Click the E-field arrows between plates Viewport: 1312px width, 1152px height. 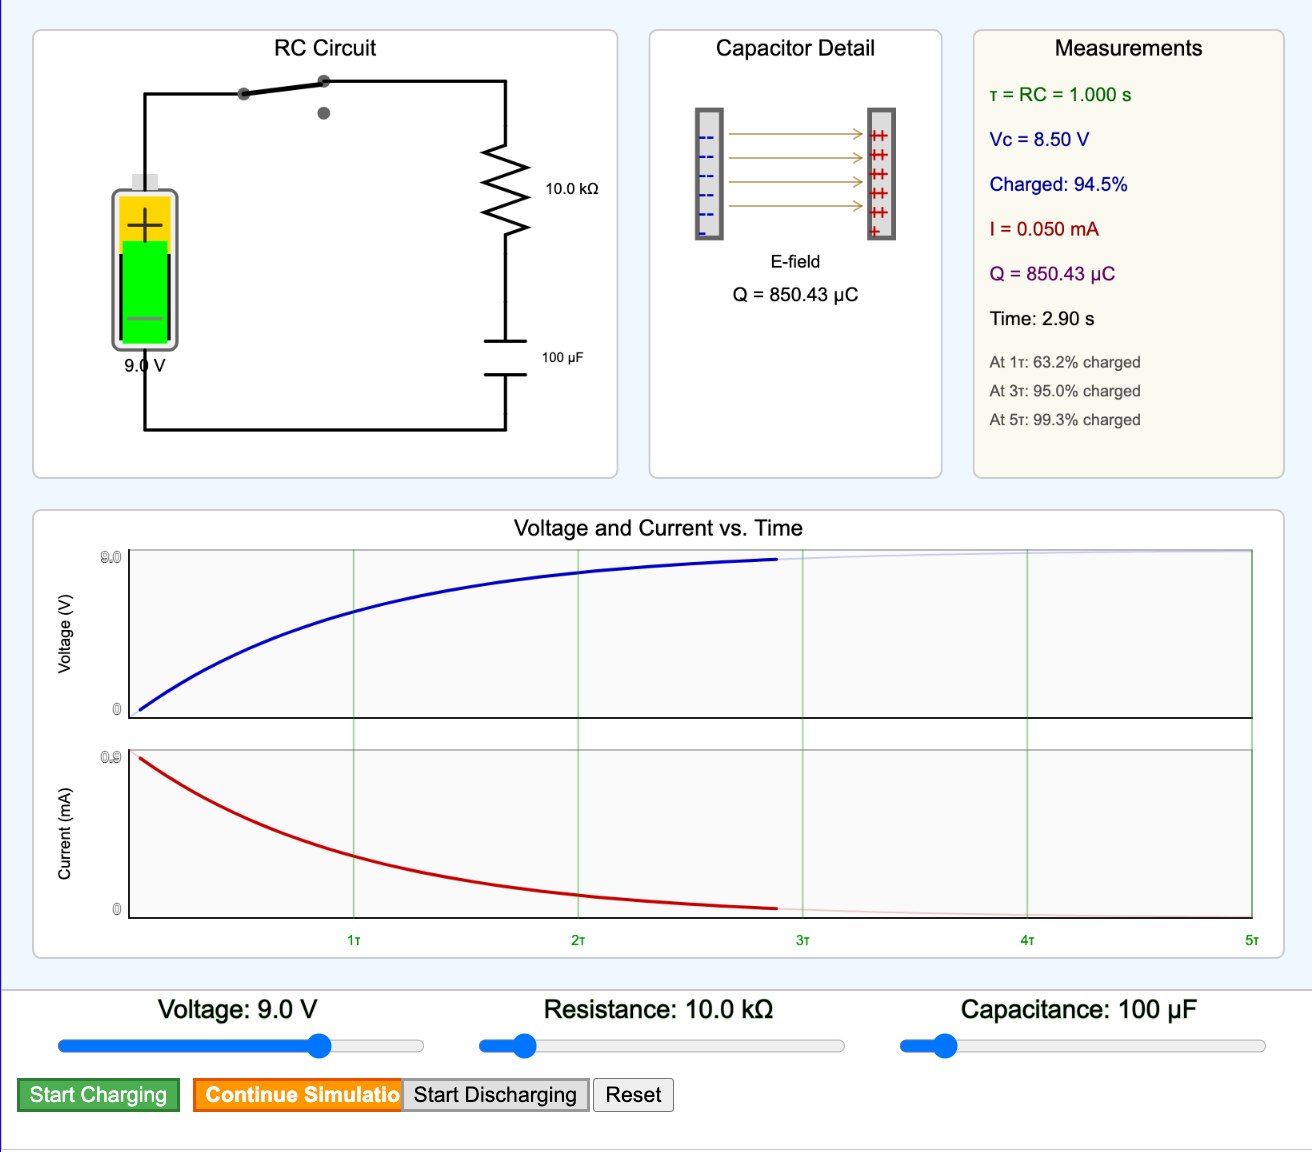(795, 170)
